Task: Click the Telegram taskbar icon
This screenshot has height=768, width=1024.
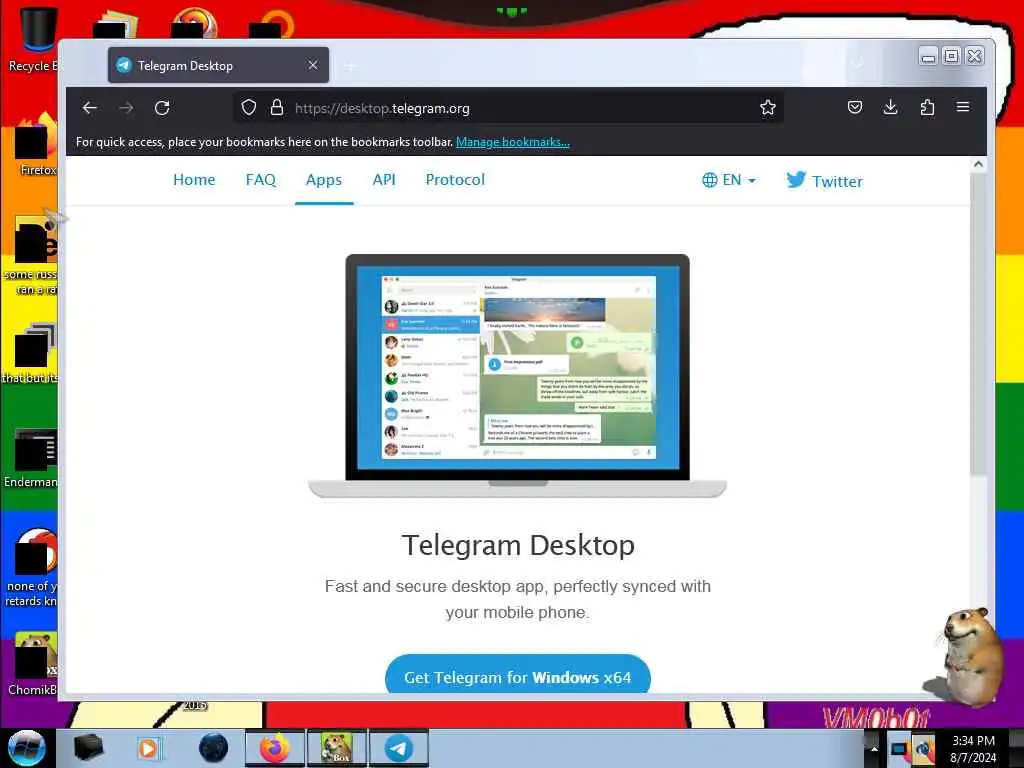Action: click(398, 748)
